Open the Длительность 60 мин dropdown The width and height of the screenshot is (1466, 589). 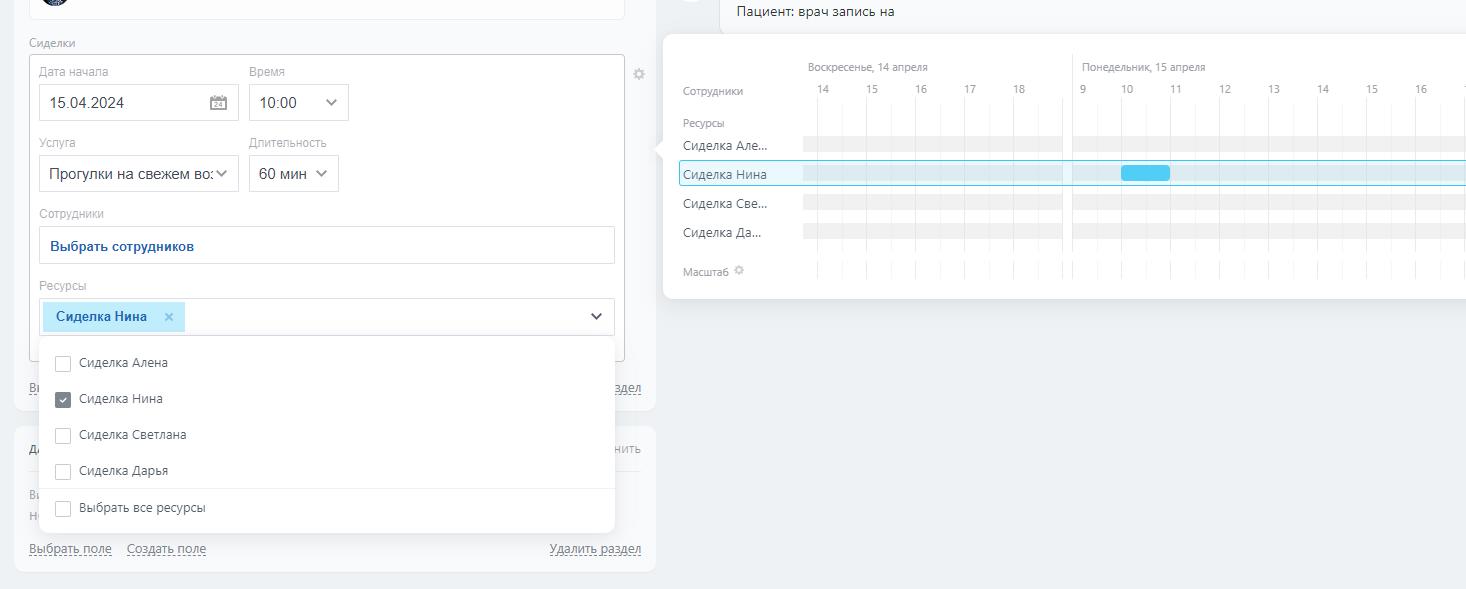pos(293,174)
